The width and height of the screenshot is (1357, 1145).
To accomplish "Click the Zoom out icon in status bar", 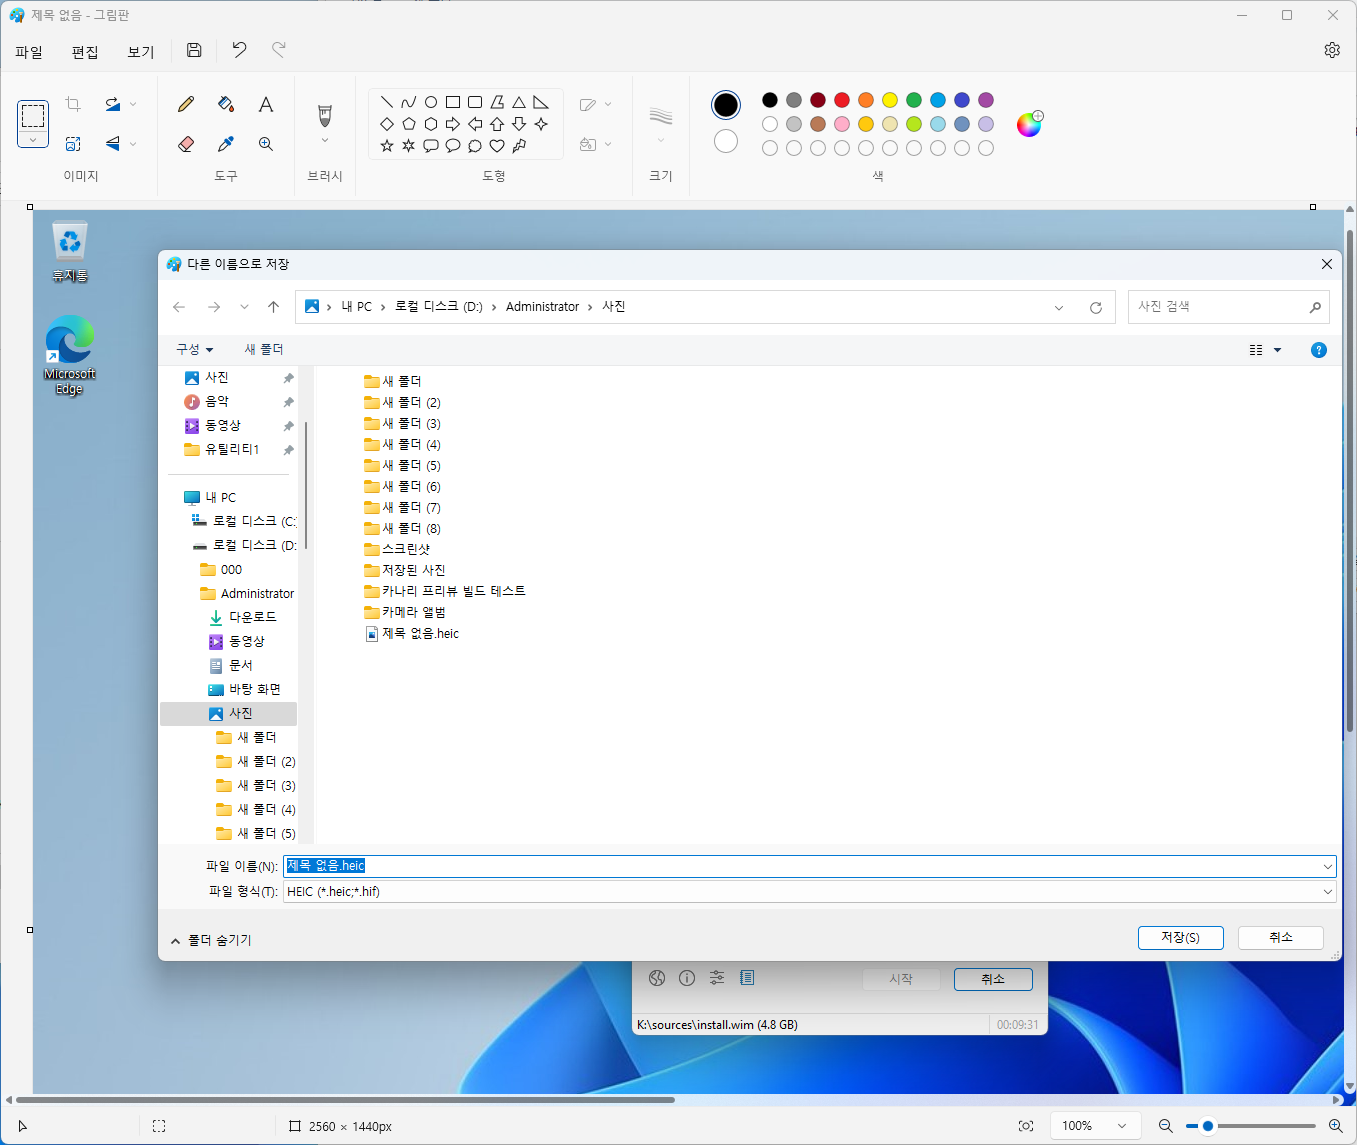I will click(x=1166, y=1126).
